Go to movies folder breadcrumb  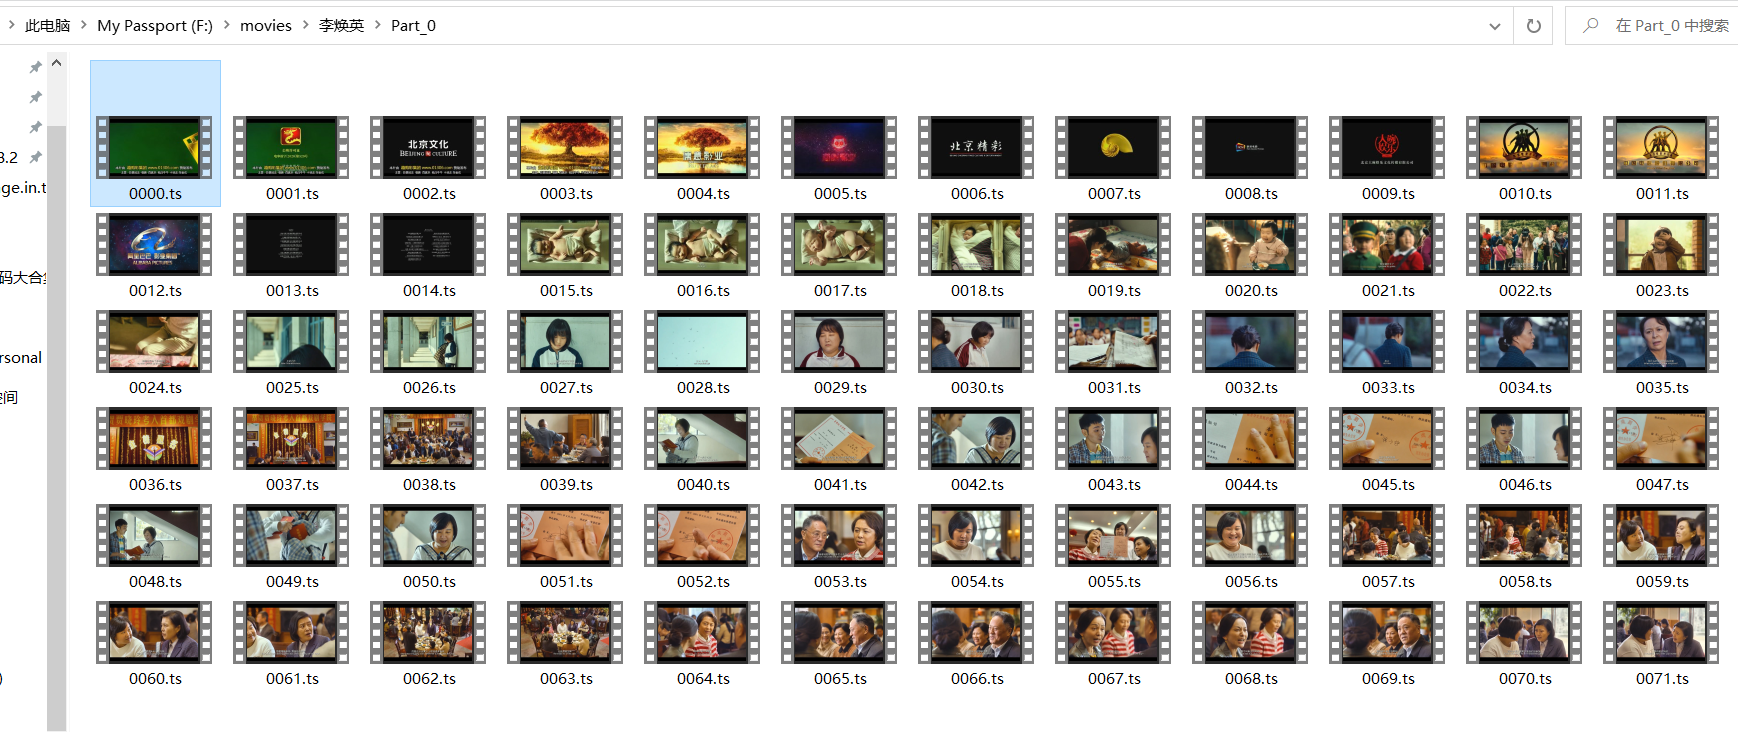266,25
